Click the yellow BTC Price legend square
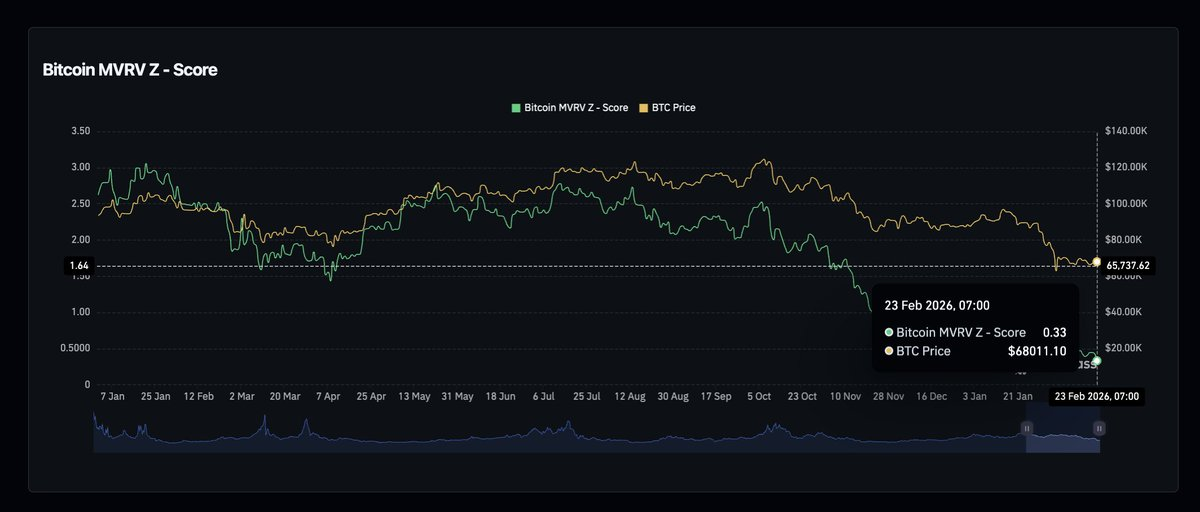This screenshot has height=512, width=1200. click(x=644, y=107)
